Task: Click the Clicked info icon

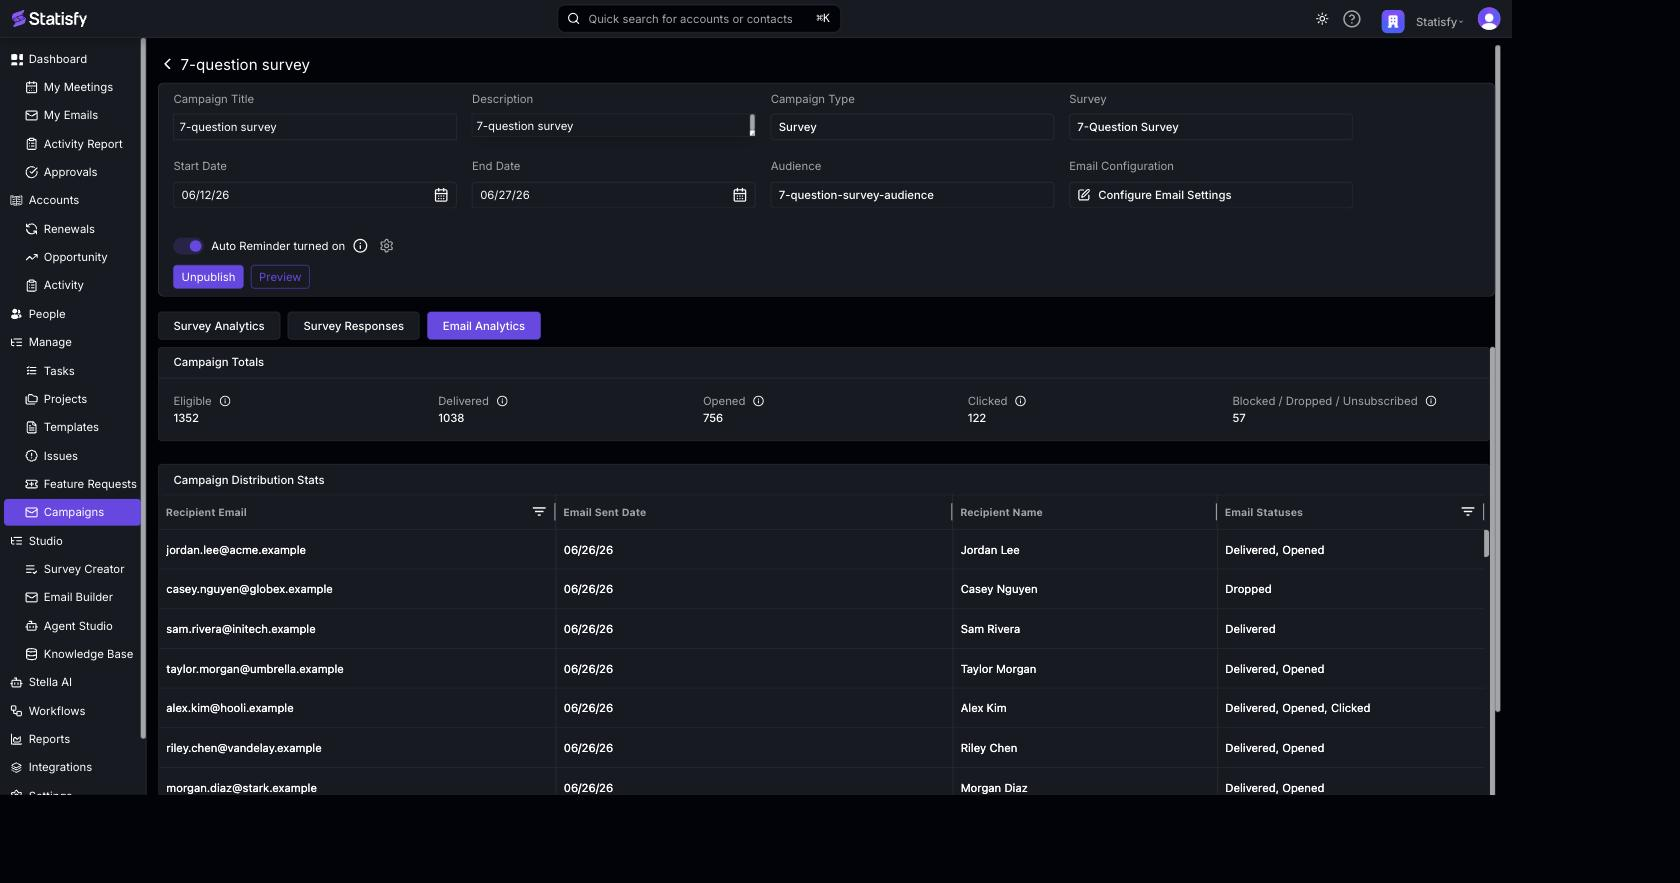Action: [1020, 401]
